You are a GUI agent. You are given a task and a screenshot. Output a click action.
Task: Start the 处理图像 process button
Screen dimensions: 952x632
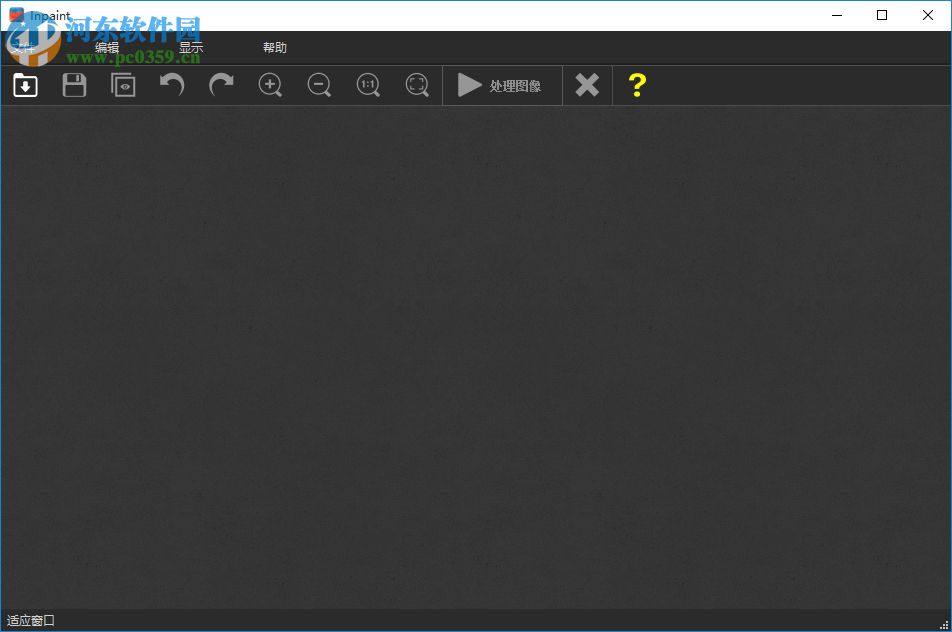point(502,86)
